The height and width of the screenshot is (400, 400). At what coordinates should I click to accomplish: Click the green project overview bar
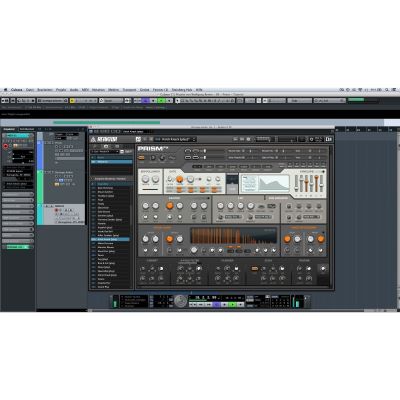pos(106,122)
